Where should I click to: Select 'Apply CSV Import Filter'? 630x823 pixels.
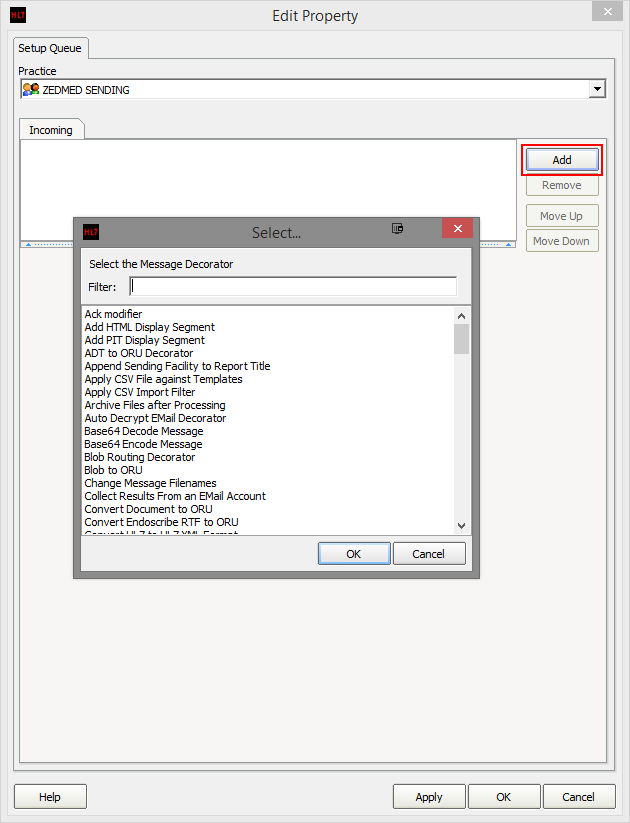140,392
